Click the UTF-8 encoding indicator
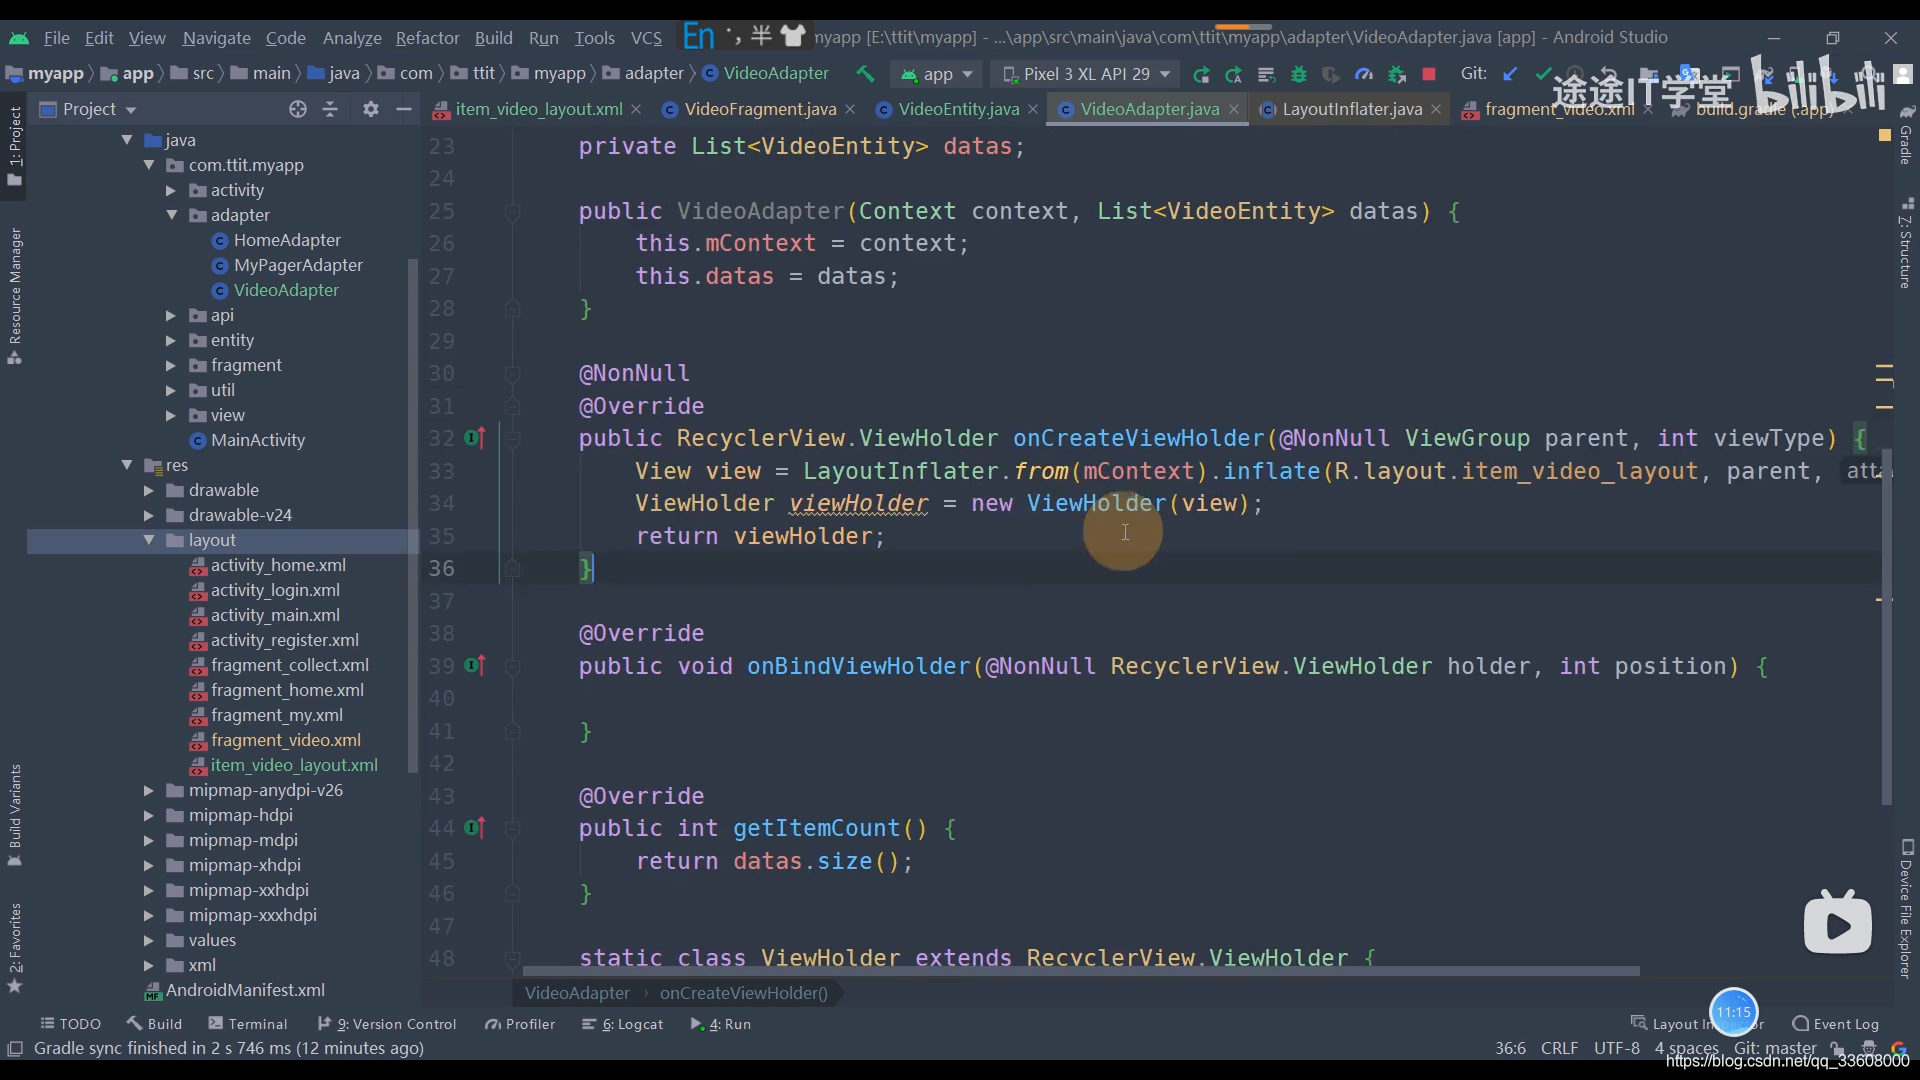This screenshot has height=1080, width=1920. point(1616,1048)
